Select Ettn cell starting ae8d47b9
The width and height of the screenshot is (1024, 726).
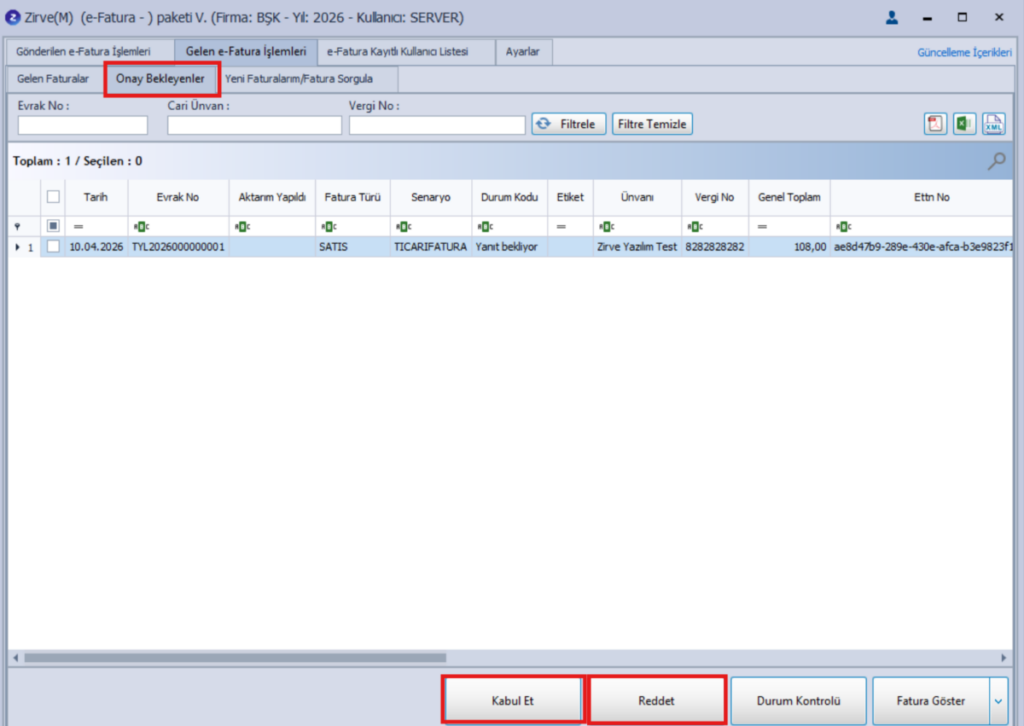pos(921,247)
